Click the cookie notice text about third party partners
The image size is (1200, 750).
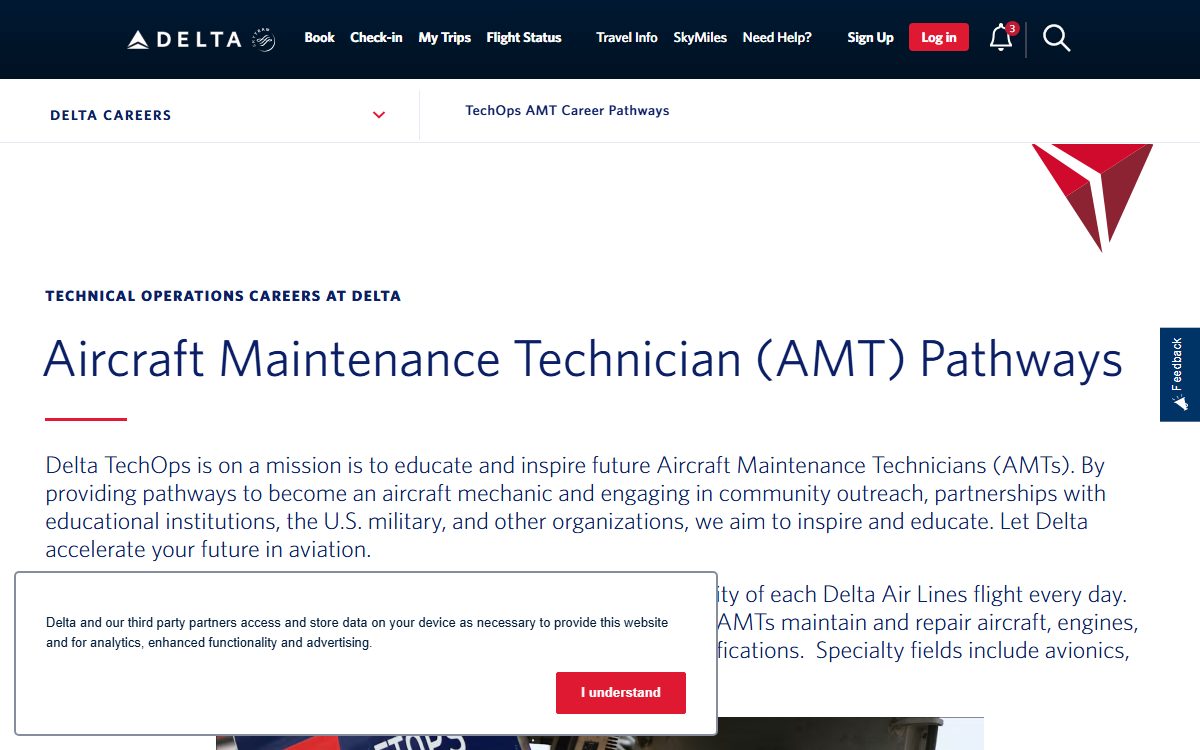[357, 632]
